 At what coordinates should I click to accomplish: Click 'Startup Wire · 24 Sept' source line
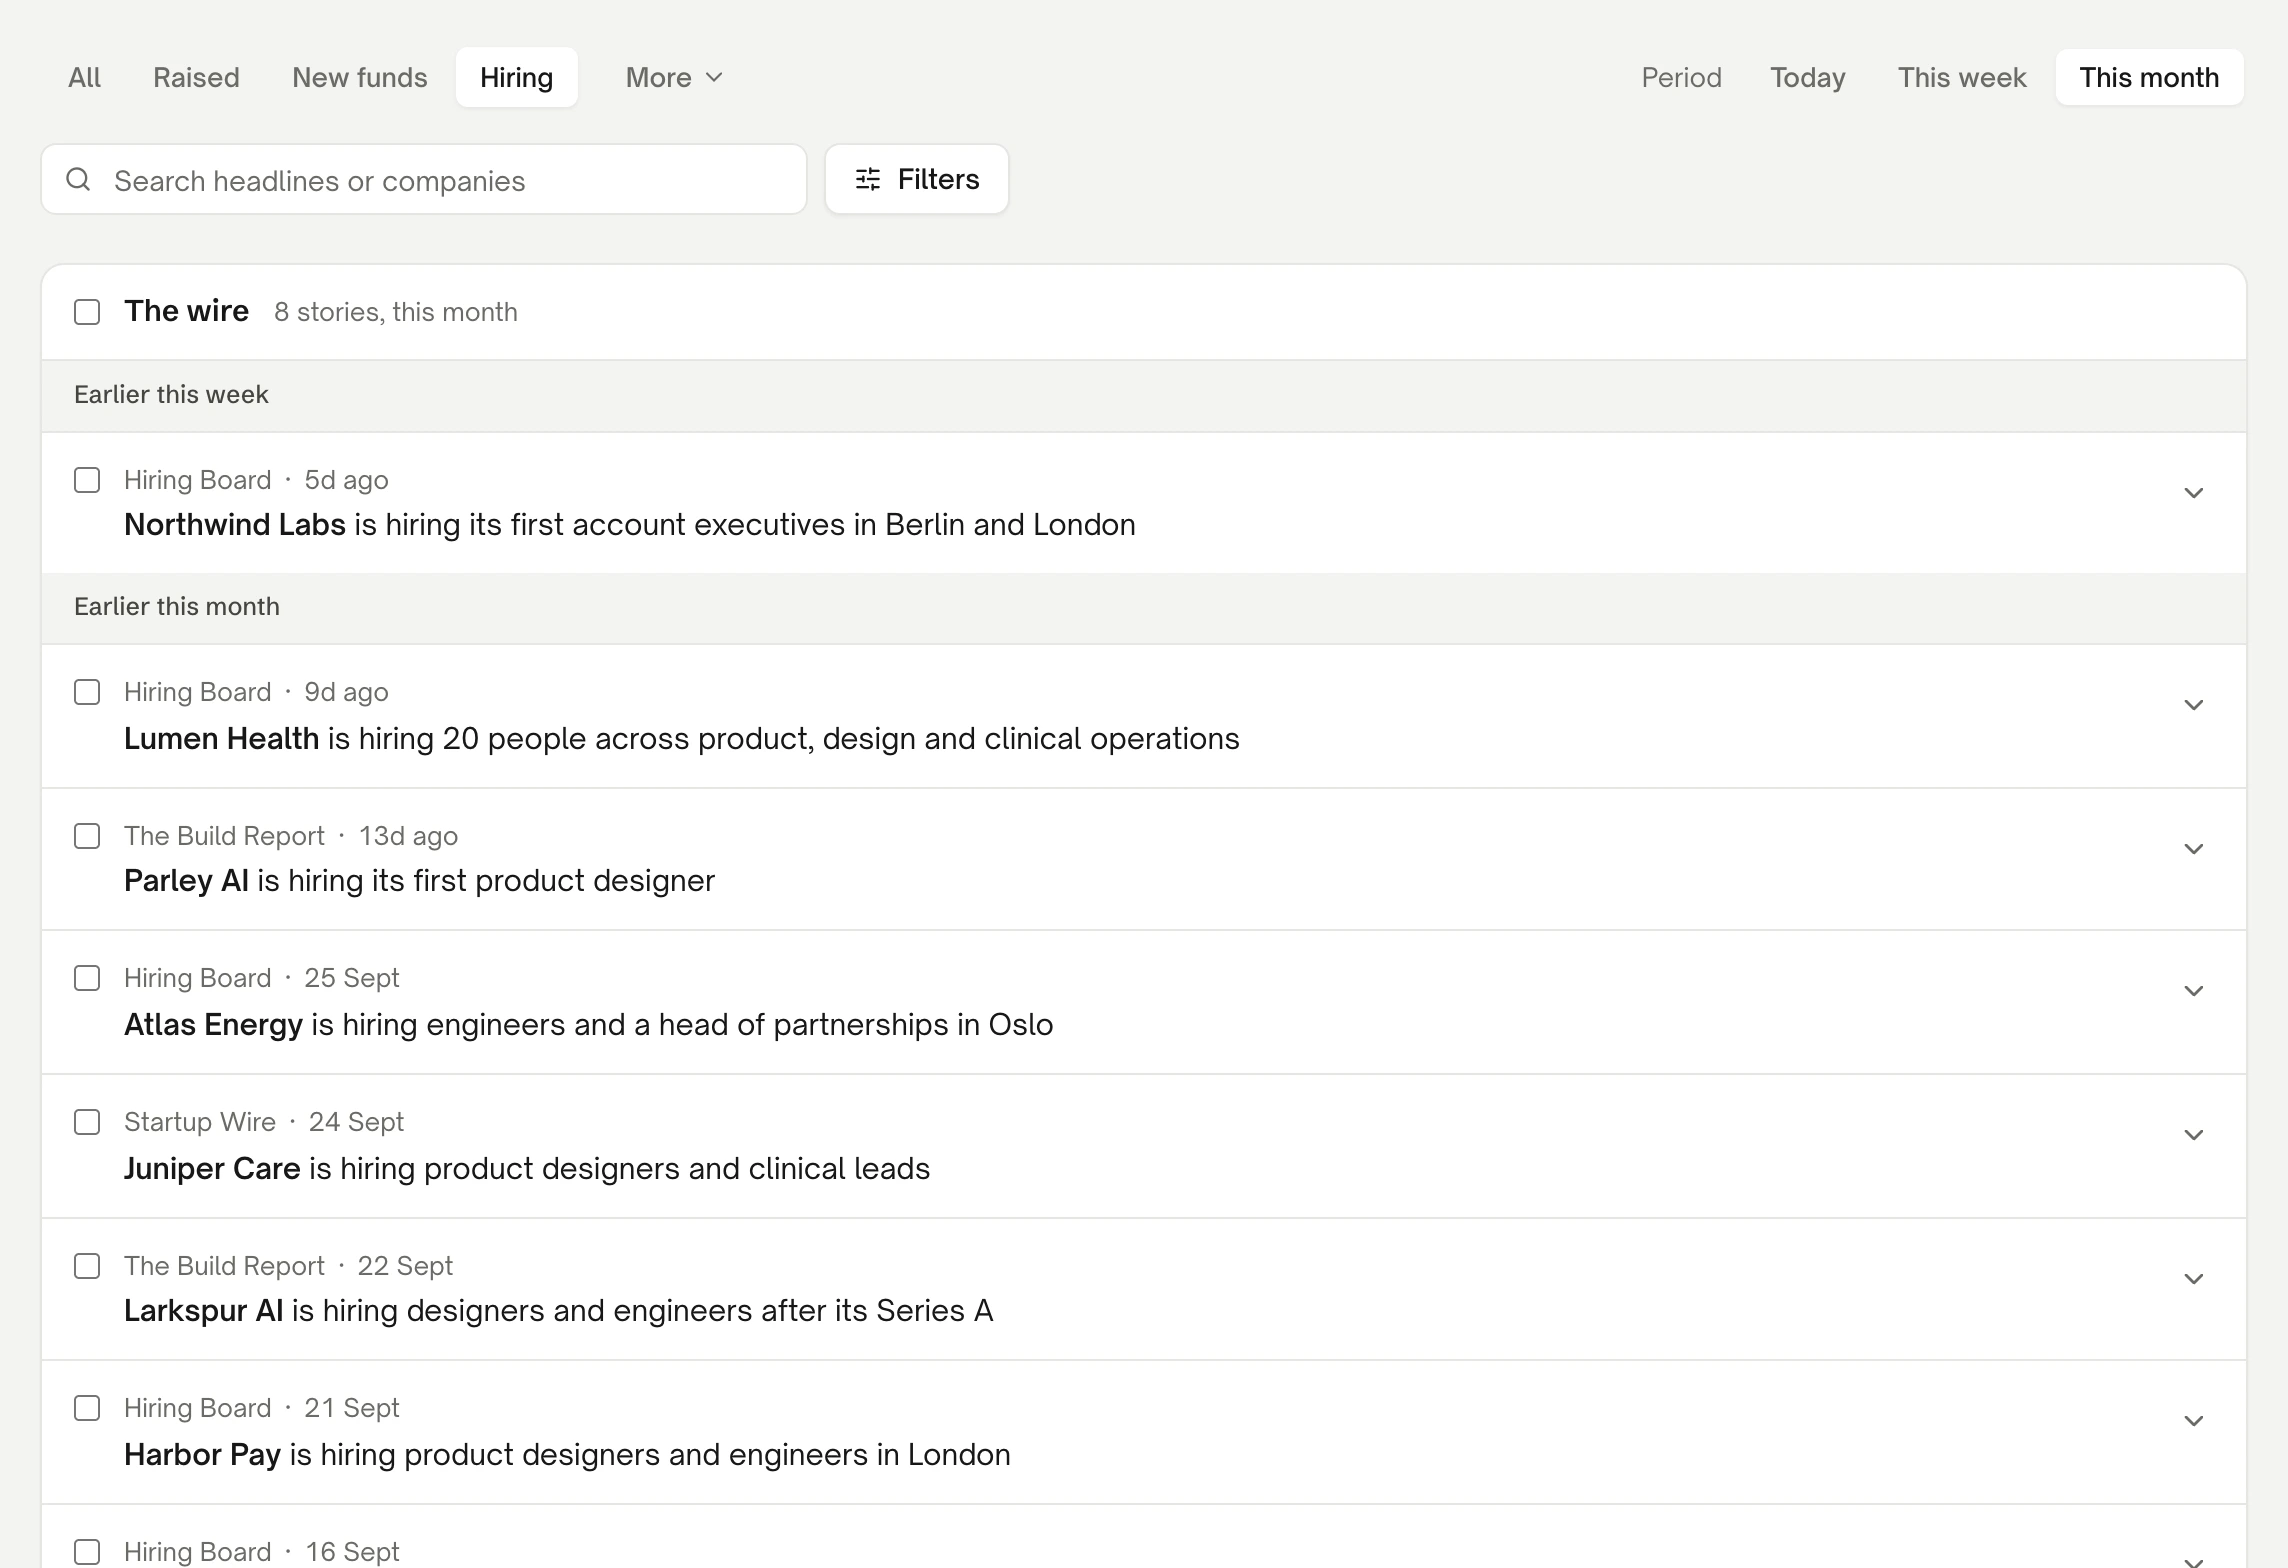coord(264,1122)
